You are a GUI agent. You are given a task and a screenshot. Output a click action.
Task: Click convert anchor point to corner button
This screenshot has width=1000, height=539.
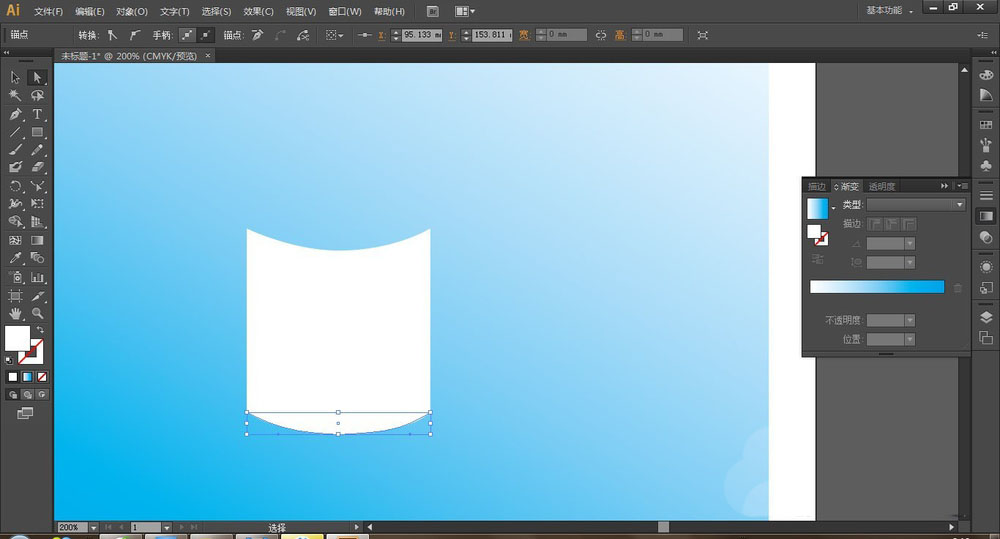coord(113,35)
